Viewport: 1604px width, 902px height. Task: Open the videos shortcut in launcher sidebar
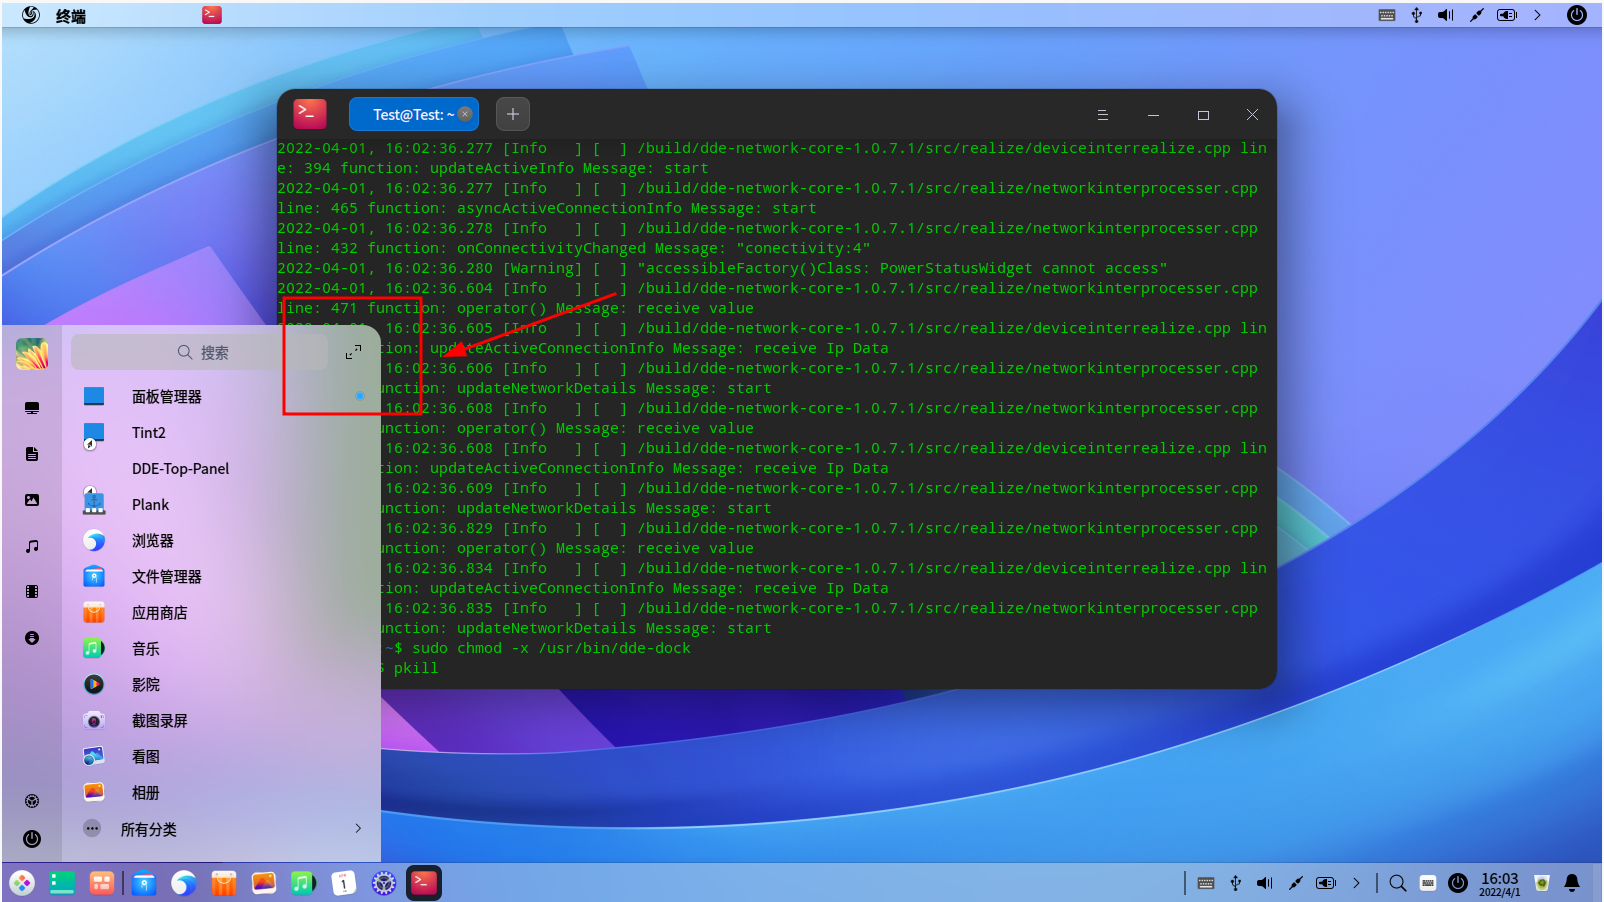32,592
